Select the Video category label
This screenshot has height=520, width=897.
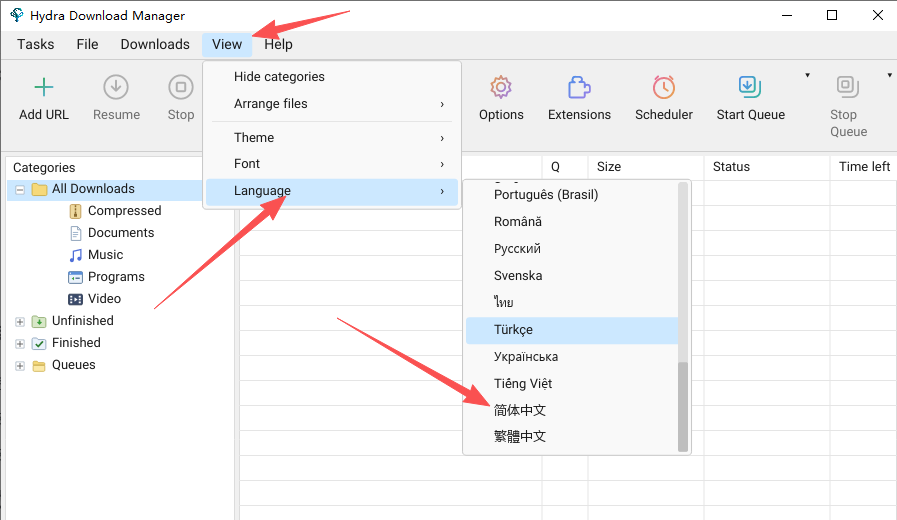pos(104,299)
